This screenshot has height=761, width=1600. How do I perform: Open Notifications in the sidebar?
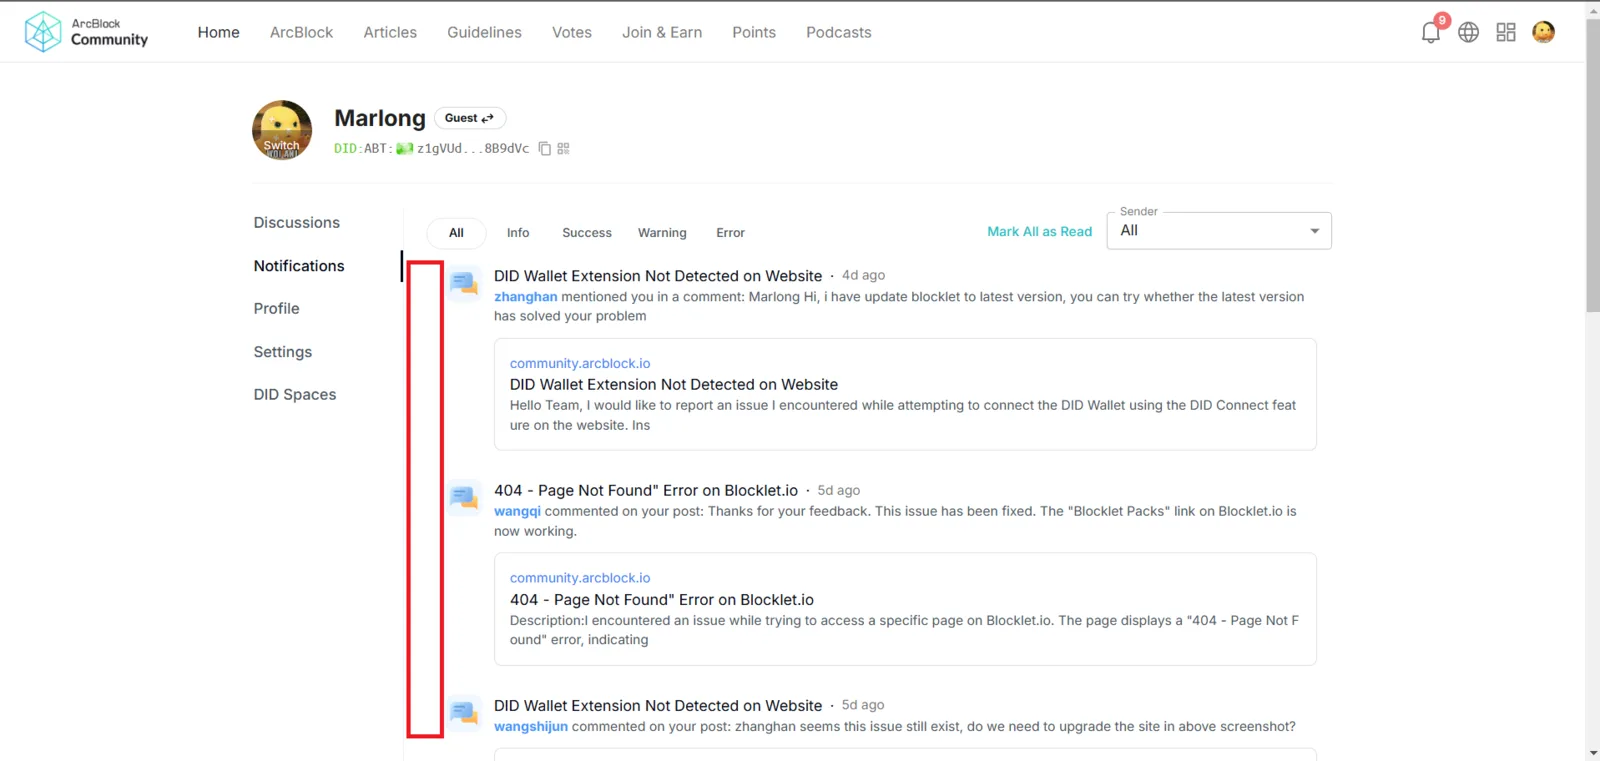[299, 266]
